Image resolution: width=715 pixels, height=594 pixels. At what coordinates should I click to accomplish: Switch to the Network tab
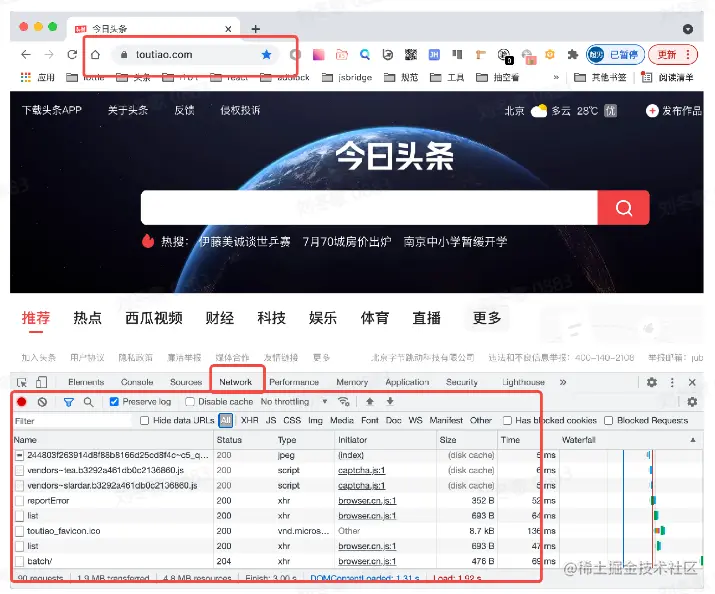pyautogui.click(x=235, y=382)
